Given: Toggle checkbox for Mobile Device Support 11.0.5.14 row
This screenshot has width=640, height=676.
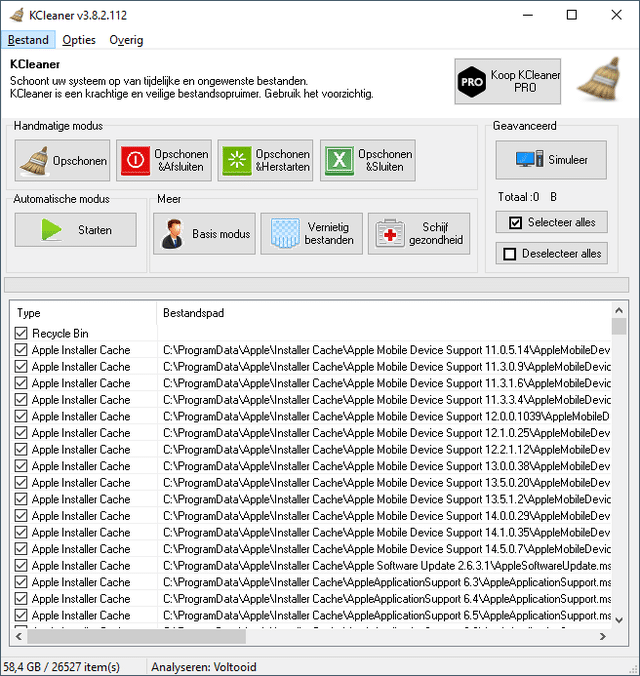Looking at the screenshot, I should click(21, 350).
